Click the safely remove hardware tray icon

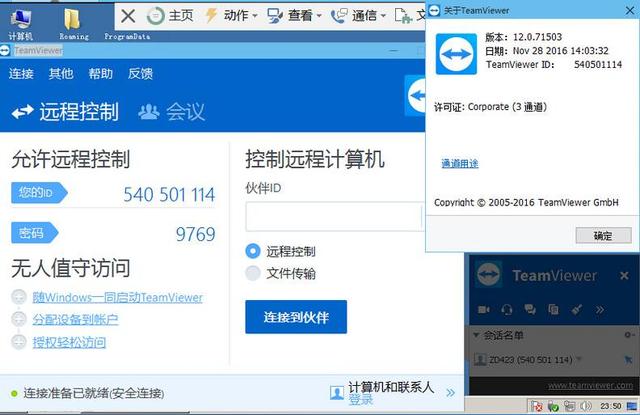pos(553,406)
